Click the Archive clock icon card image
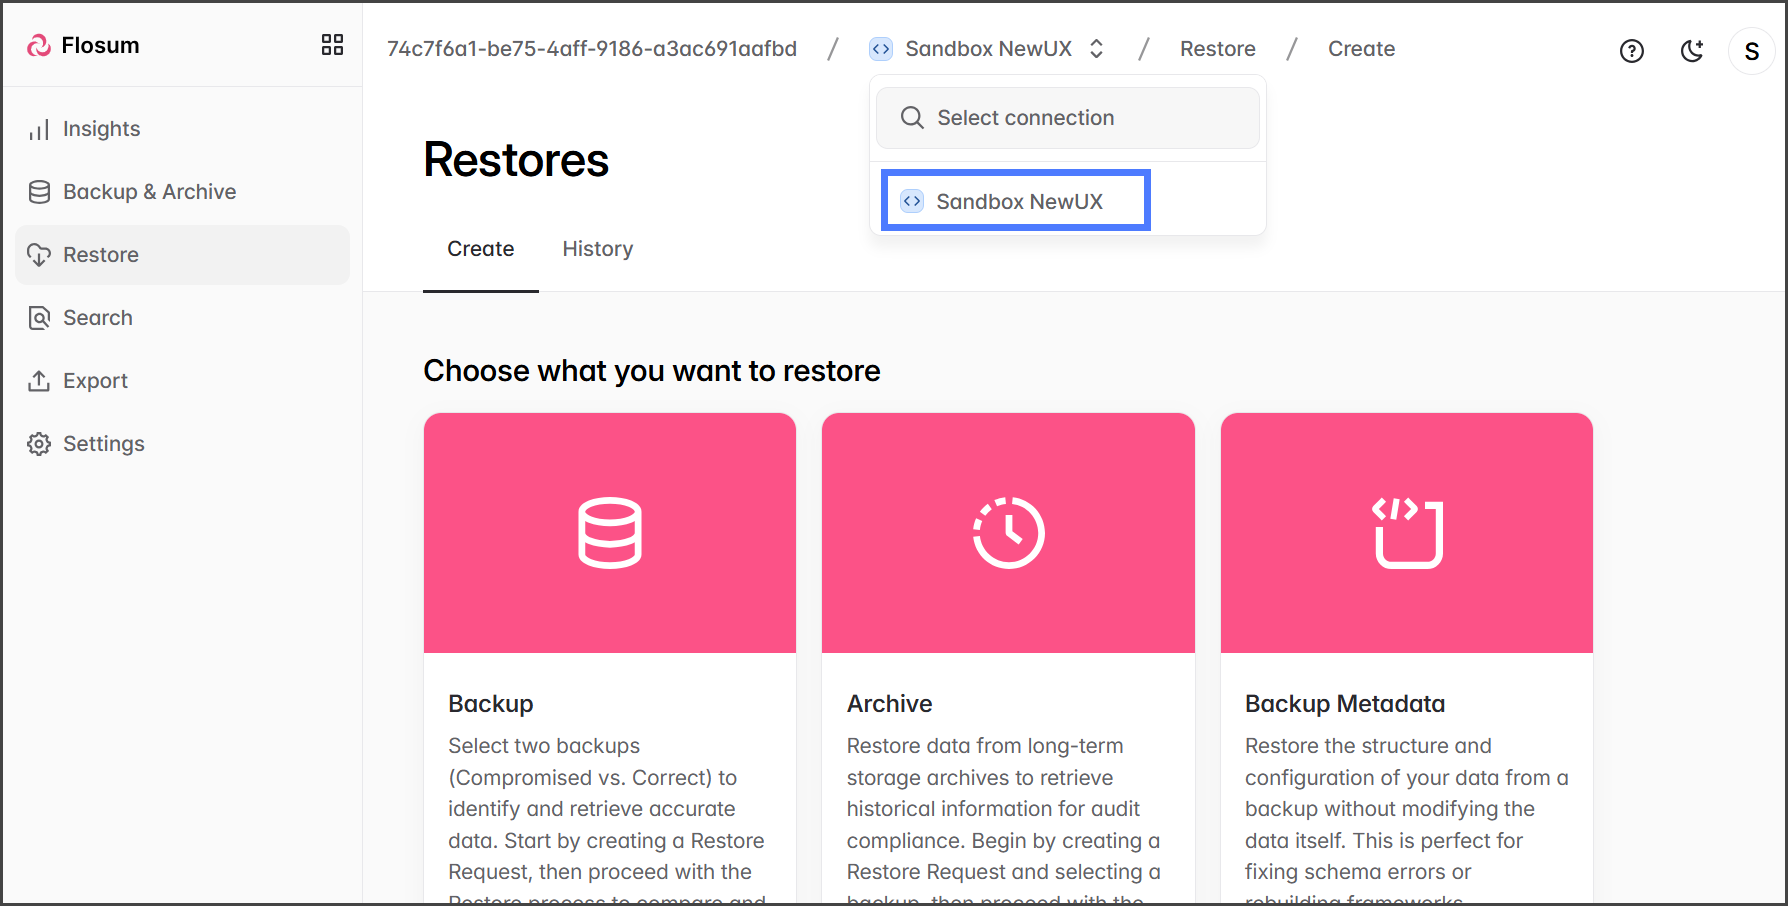The width and height of the screenshot is (1788, 906). (1008, 533)
